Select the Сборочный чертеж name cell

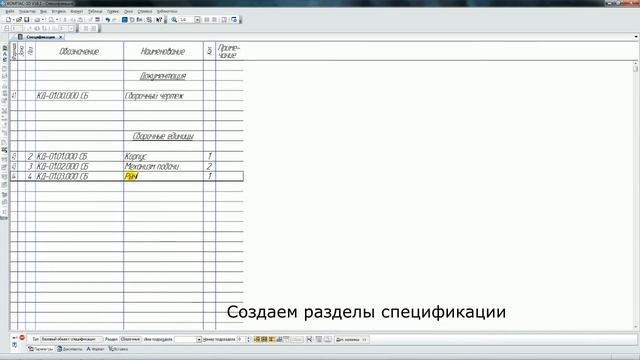click(163, 96)
